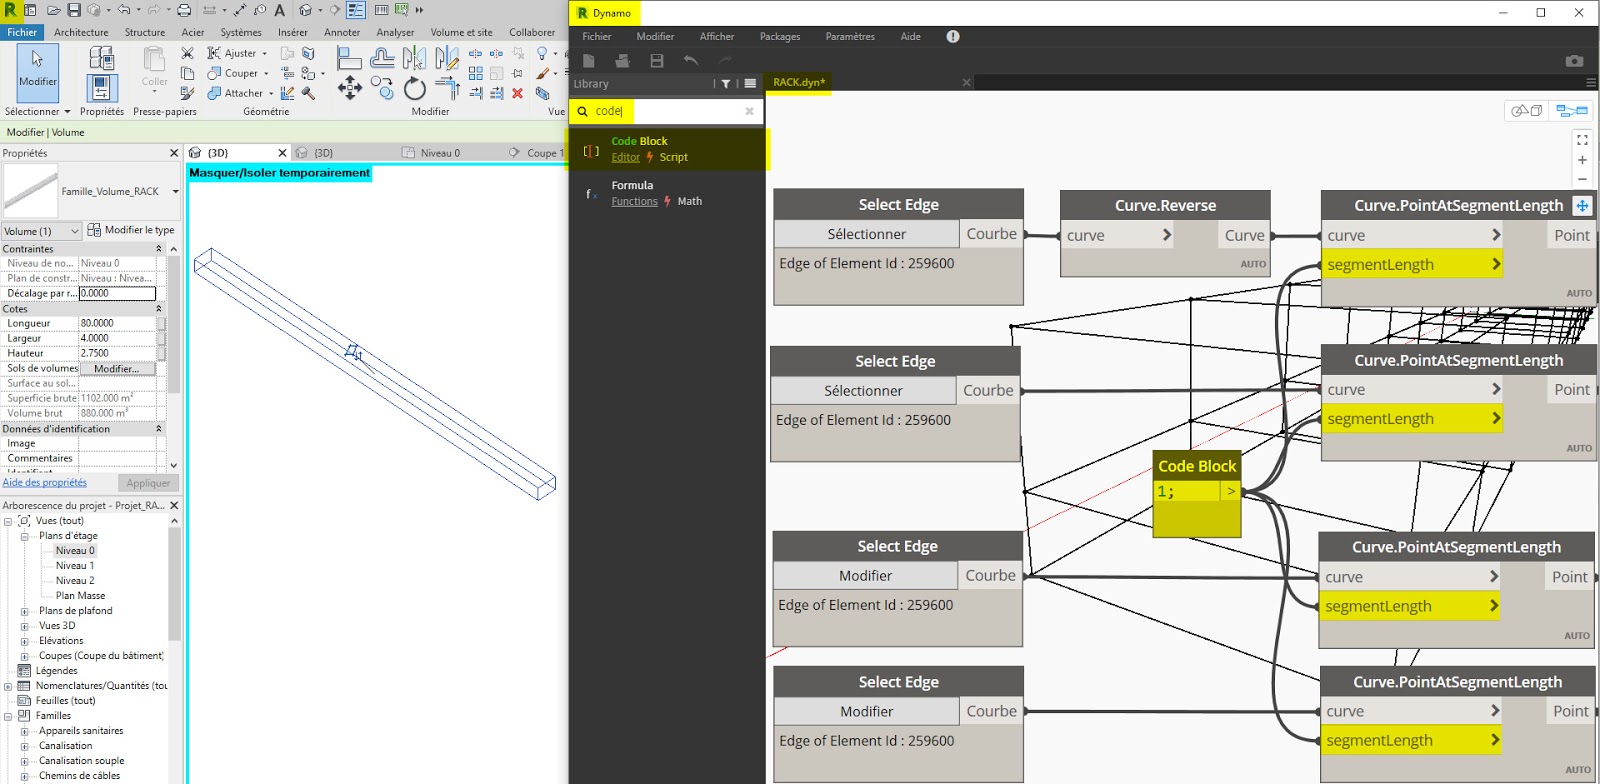Select the Rotate tool circular arrow icon
The width and height of the screenshot is (1600, 784).
pos(415,88)
